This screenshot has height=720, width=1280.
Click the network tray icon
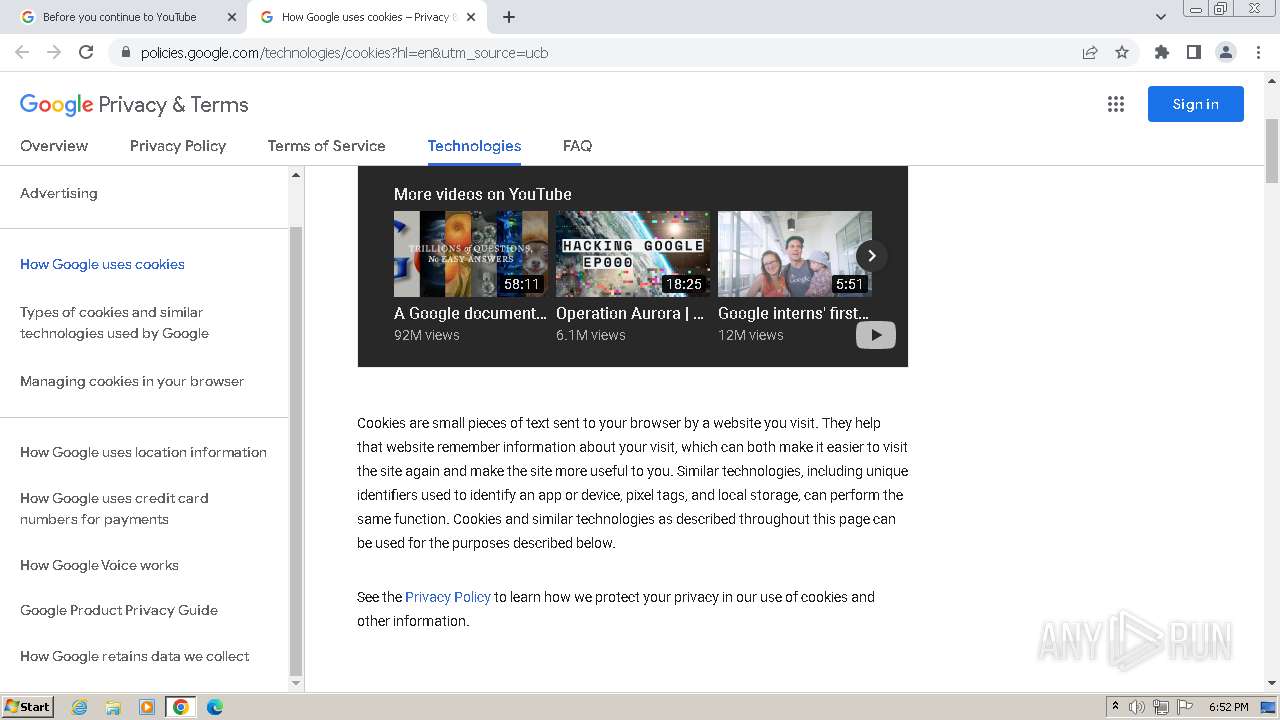tap(1161, 707)
